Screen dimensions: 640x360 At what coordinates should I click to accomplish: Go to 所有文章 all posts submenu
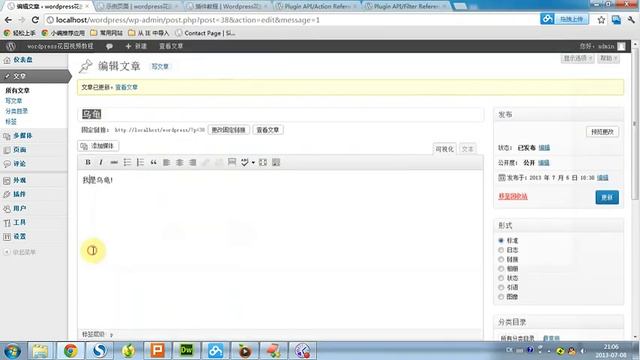(18, 91)
